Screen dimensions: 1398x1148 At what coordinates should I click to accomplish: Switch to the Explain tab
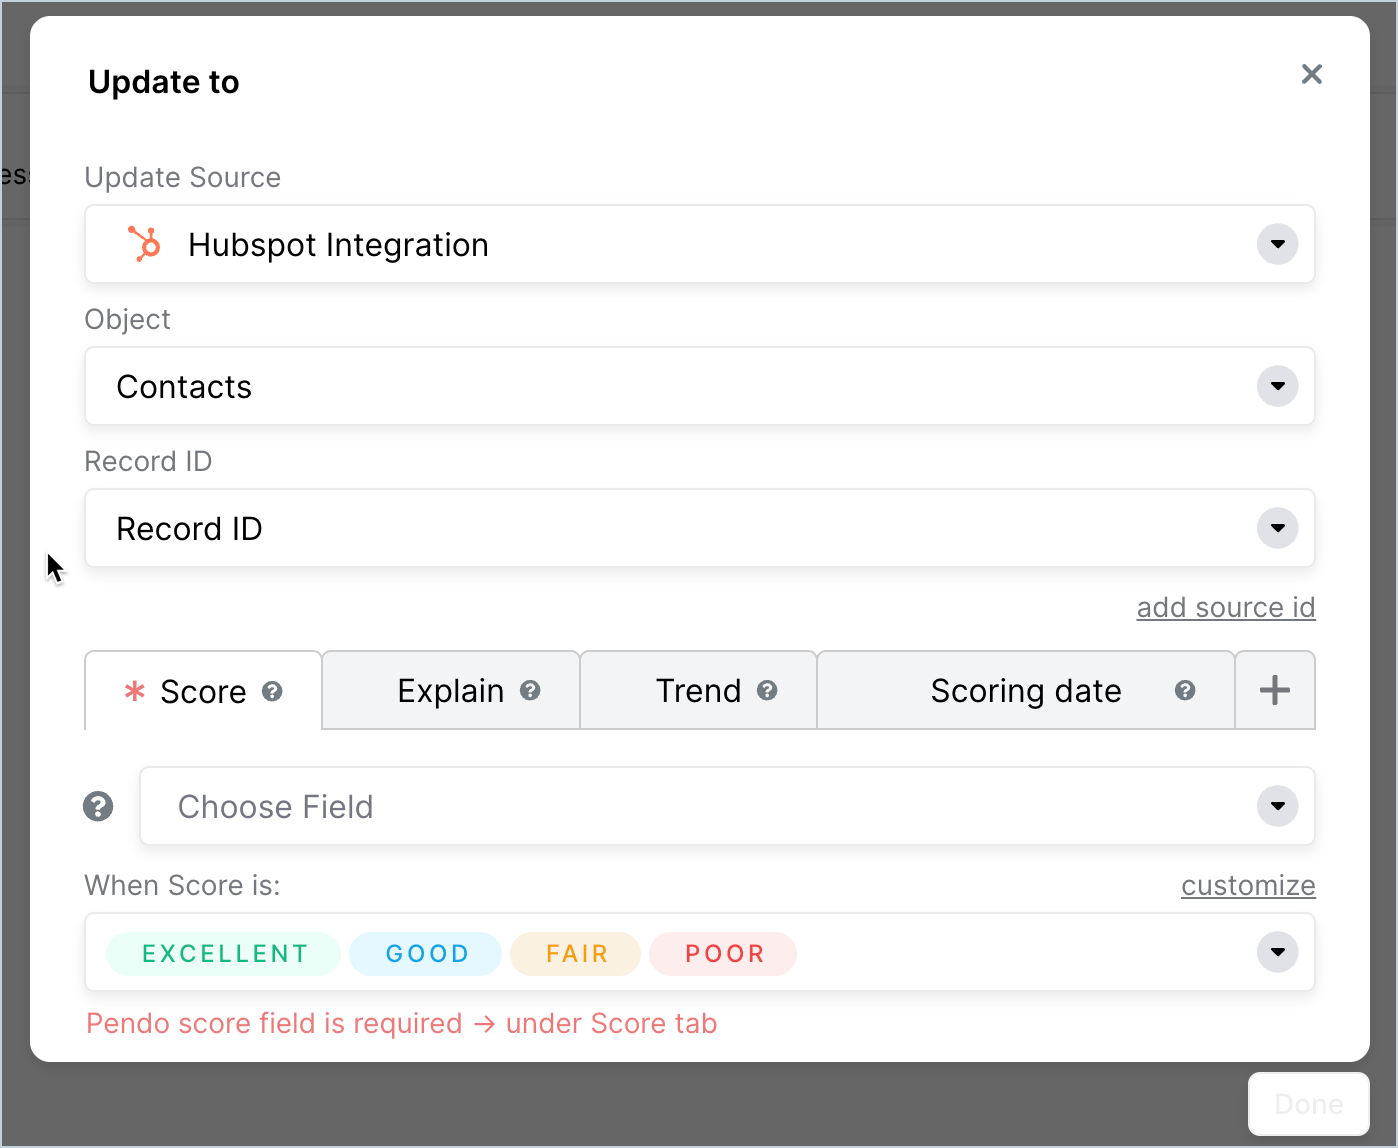click(x=450, y=690)
